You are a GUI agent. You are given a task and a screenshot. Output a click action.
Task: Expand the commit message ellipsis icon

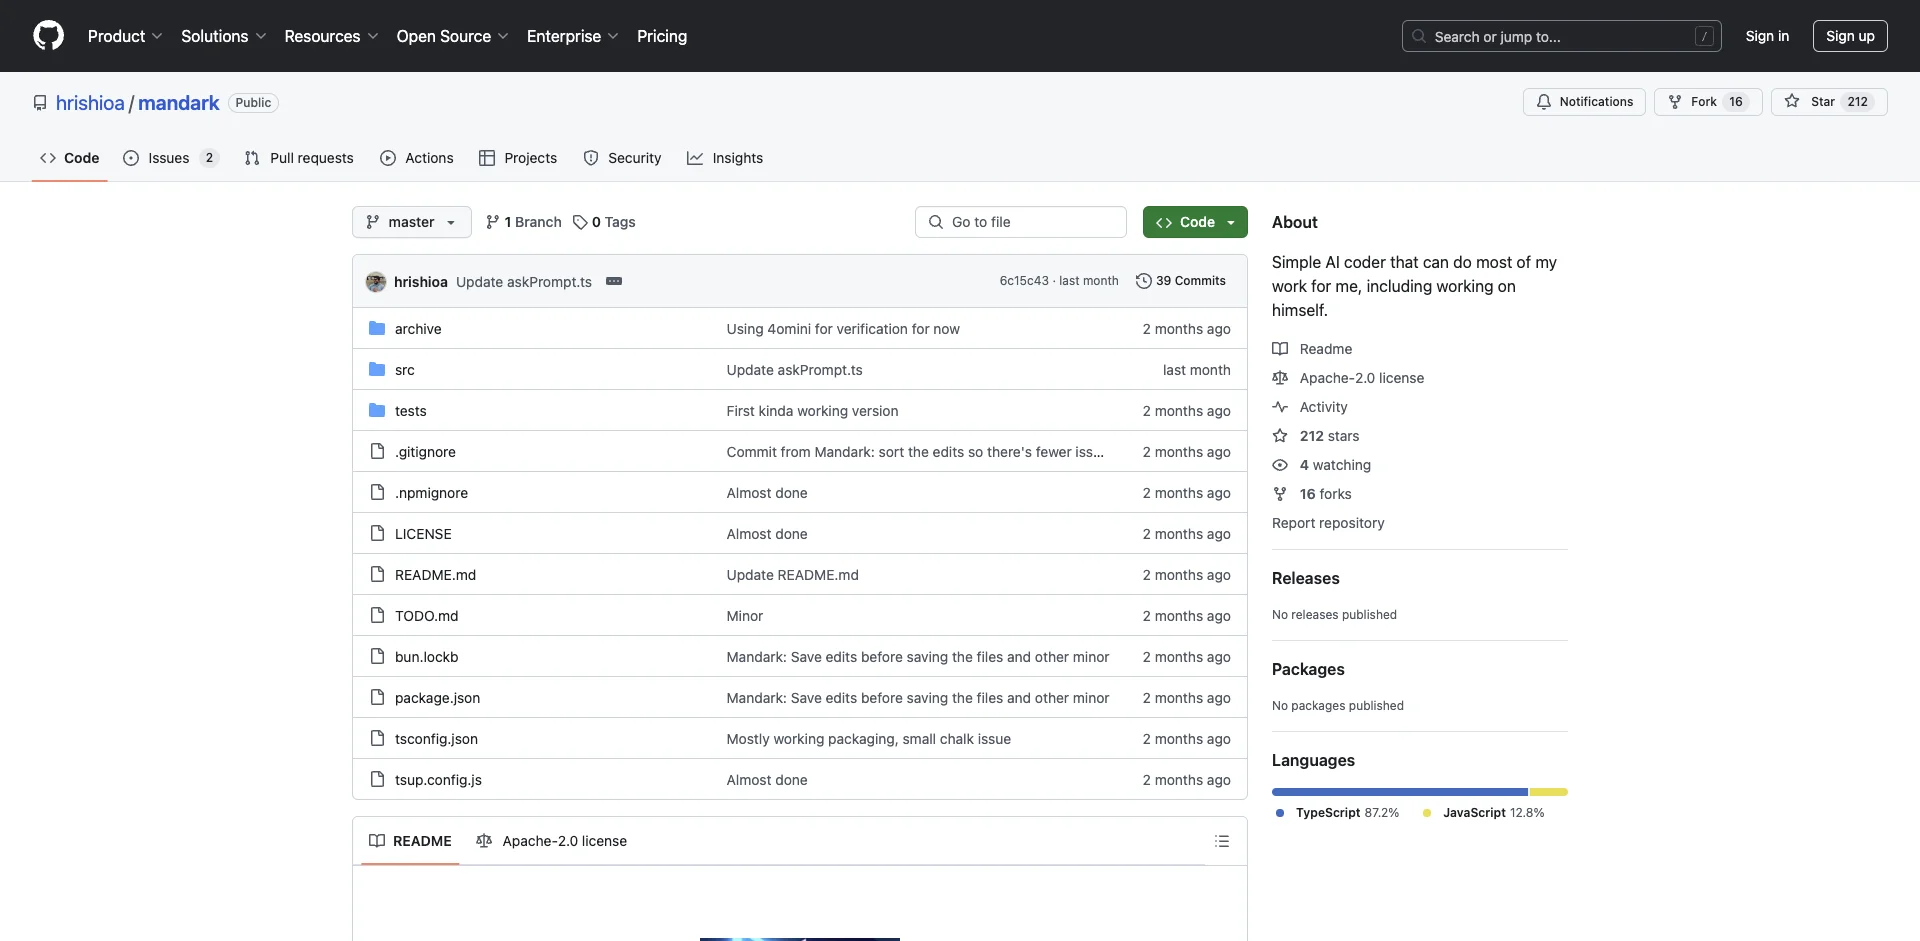[x=614, y=282]
